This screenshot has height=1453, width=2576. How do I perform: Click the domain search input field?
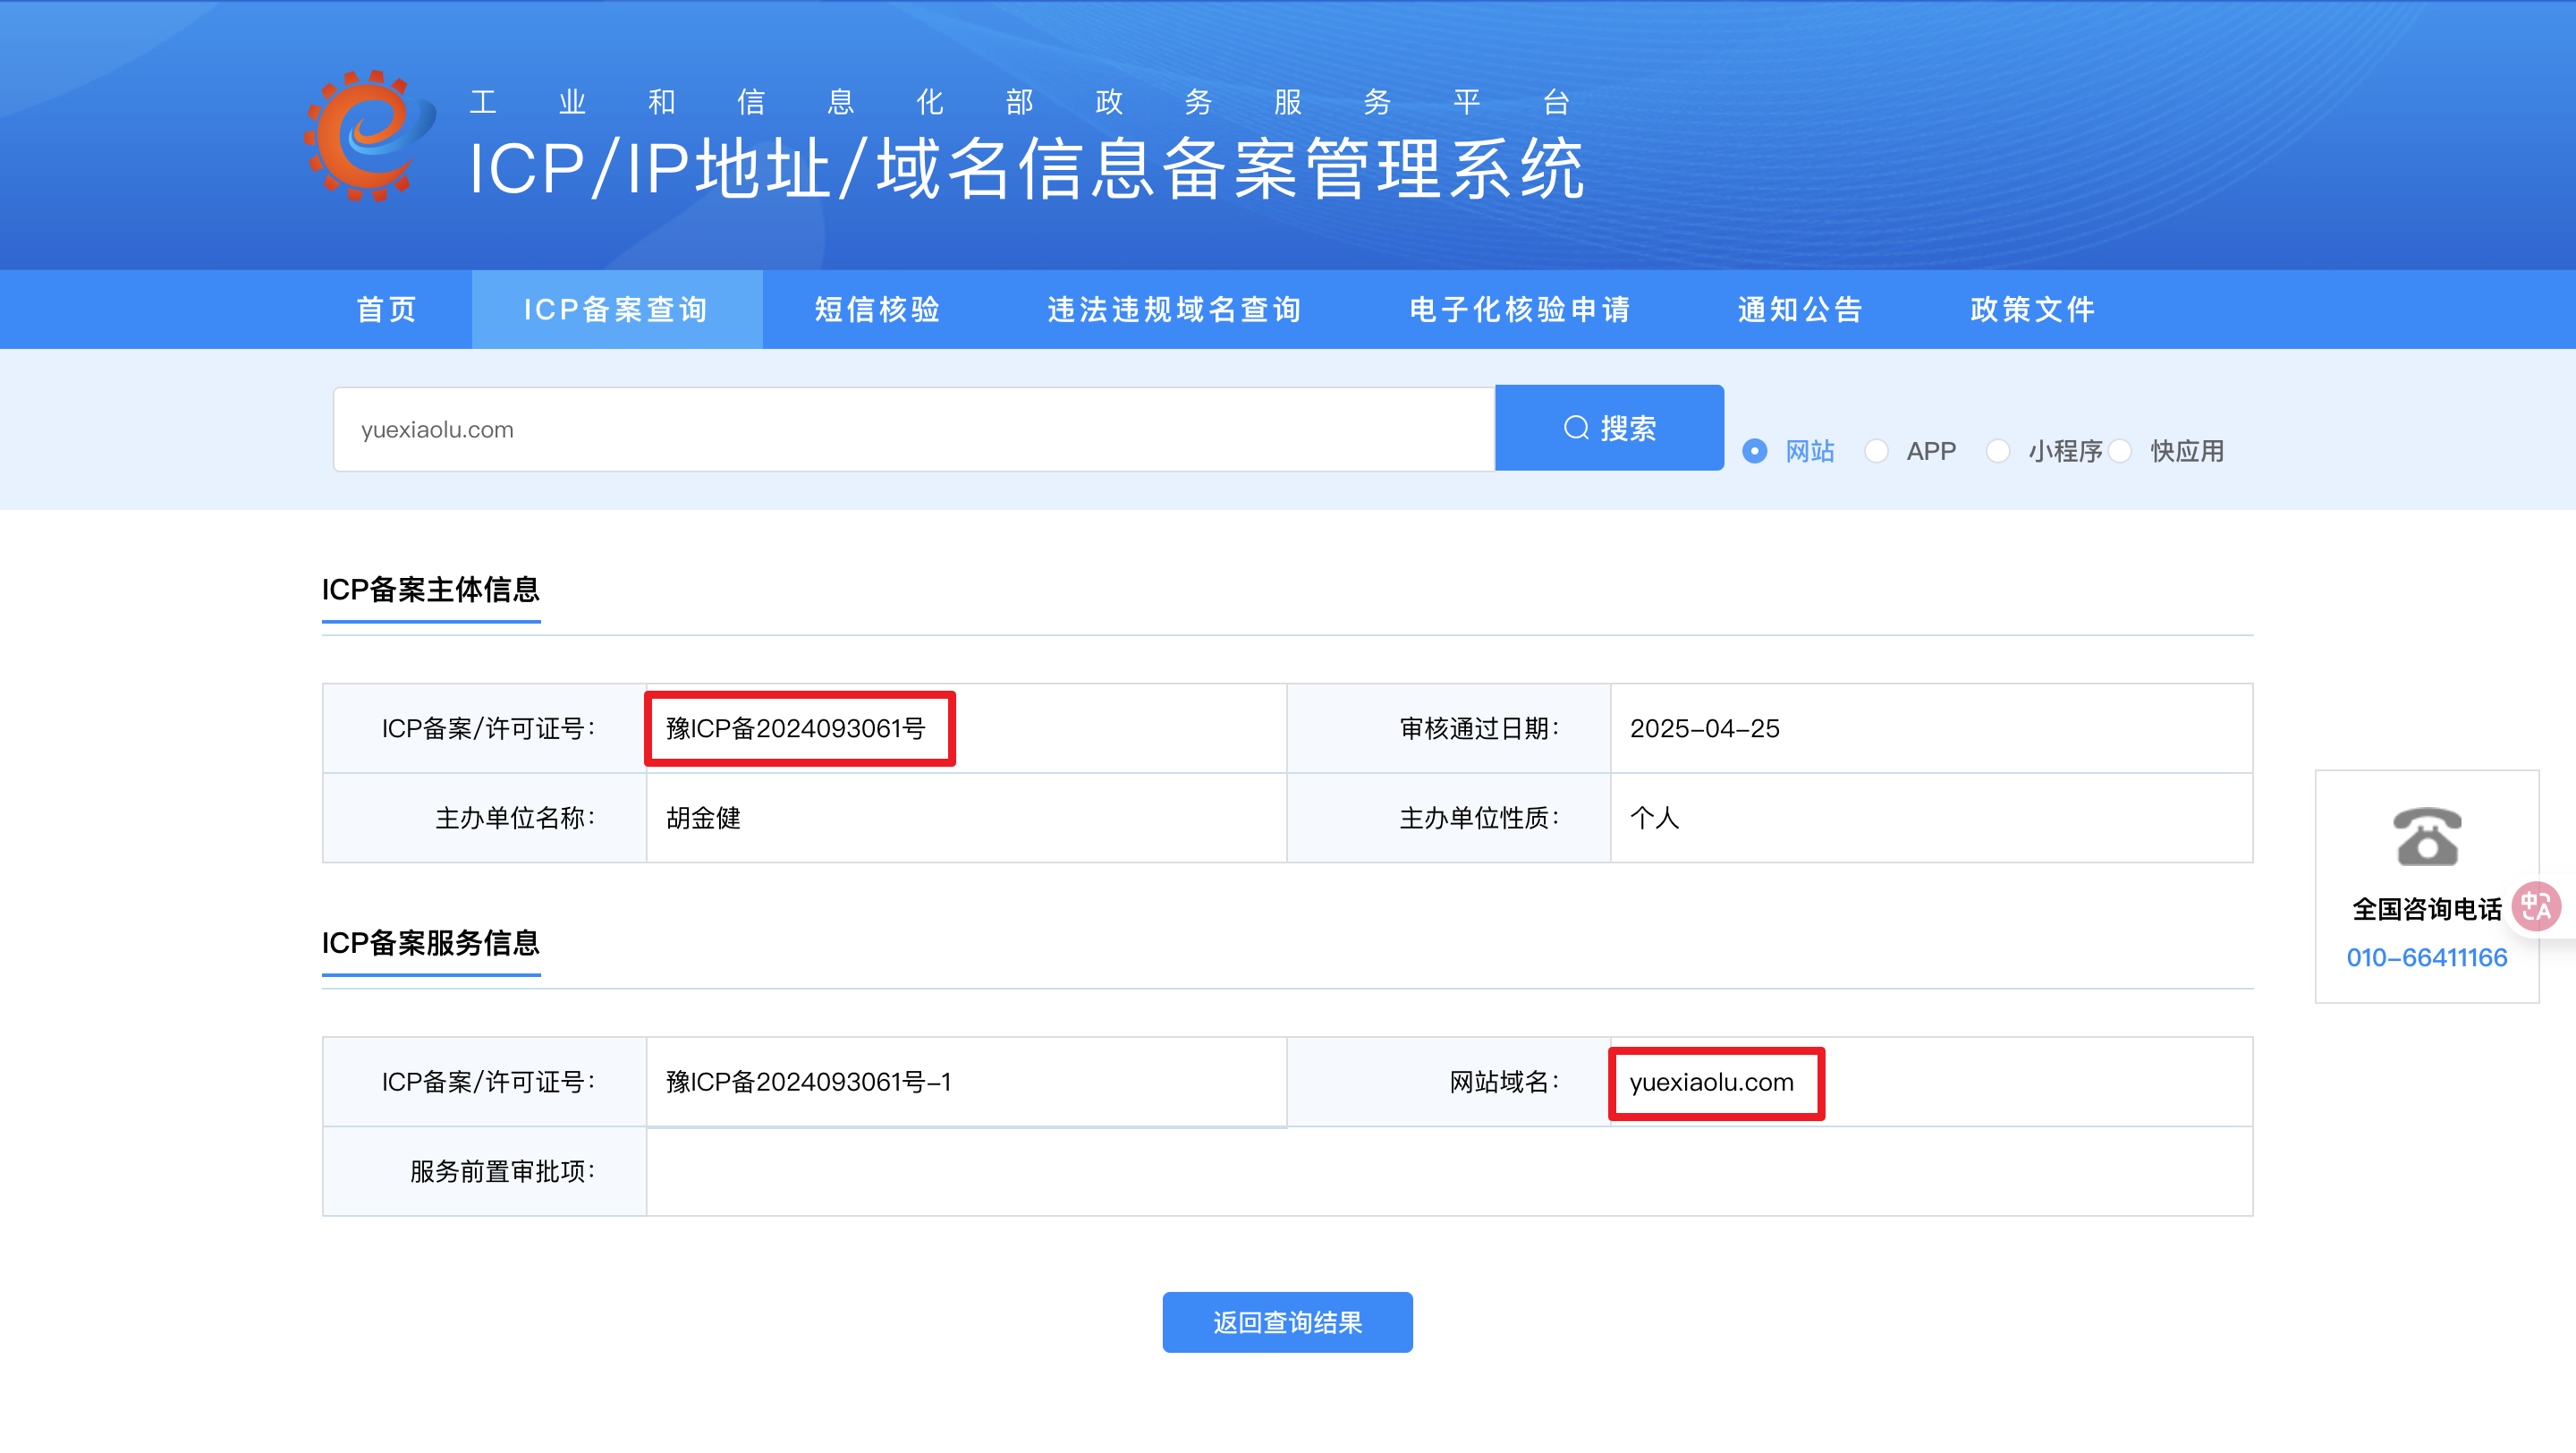pos(912,429)
